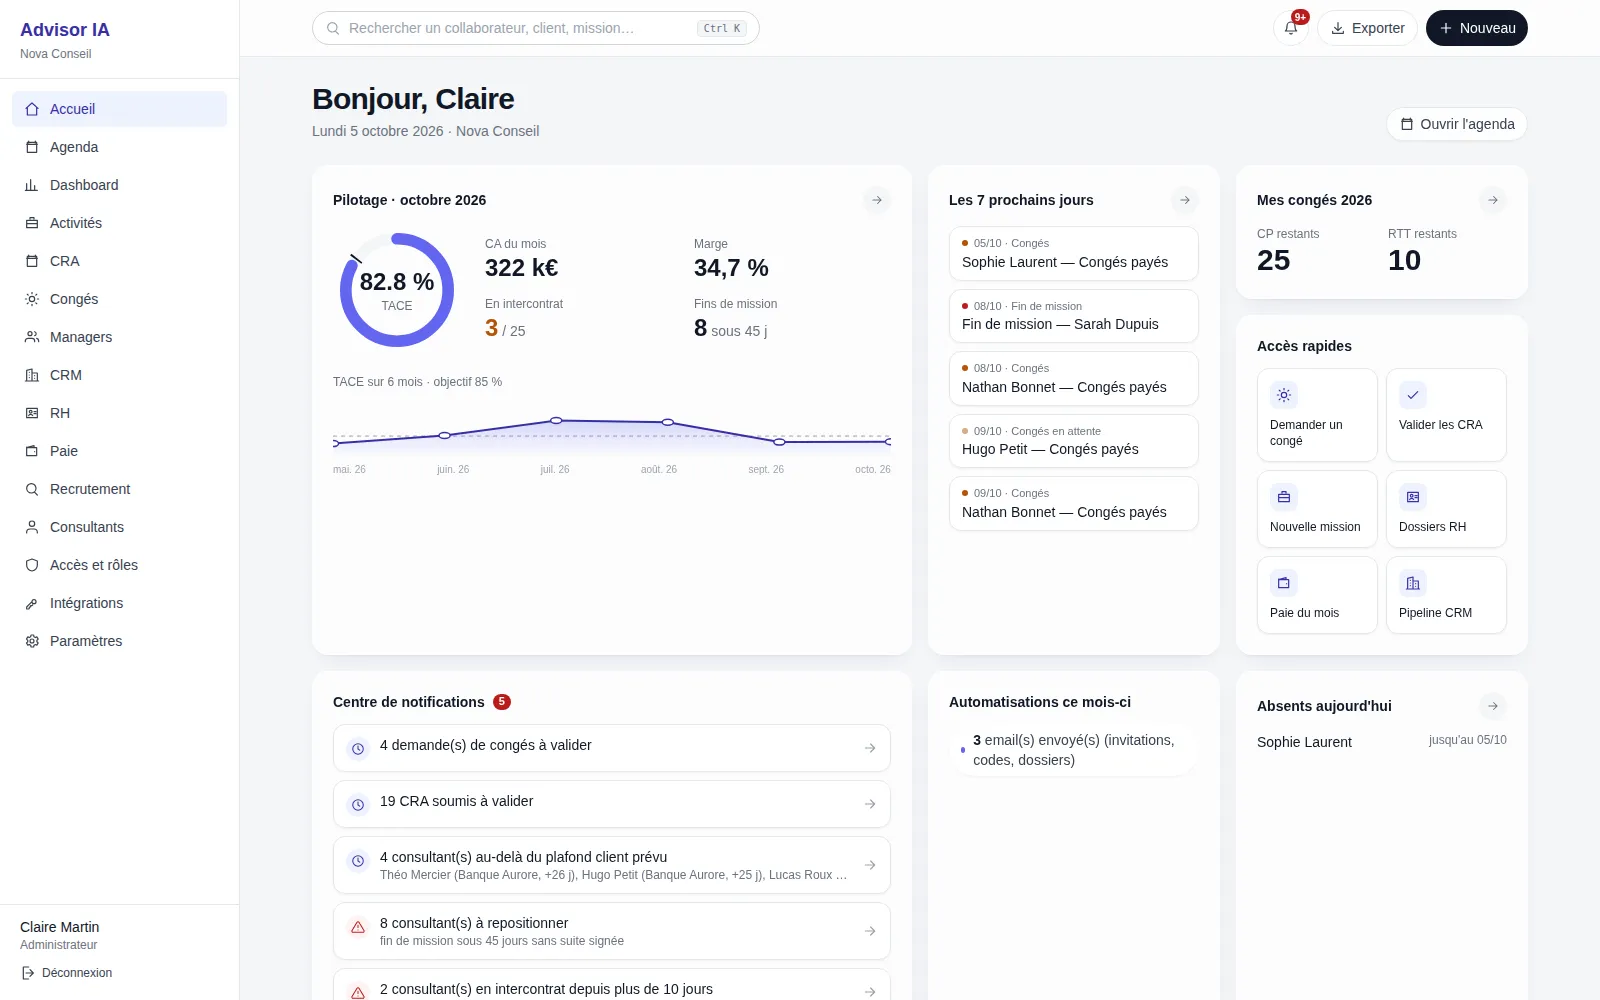This screenshot has height=1000, width=1600.
Task: Open Managers in the sidebar
Action: [x=120, y=337]
